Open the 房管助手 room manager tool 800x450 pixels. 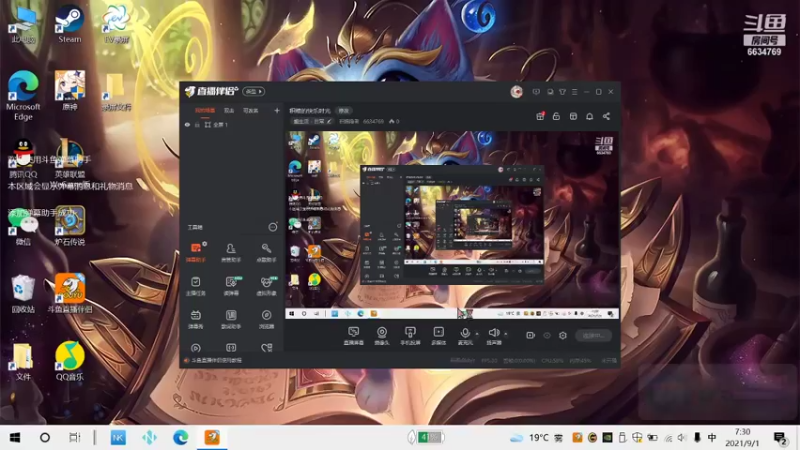[231, 252]
